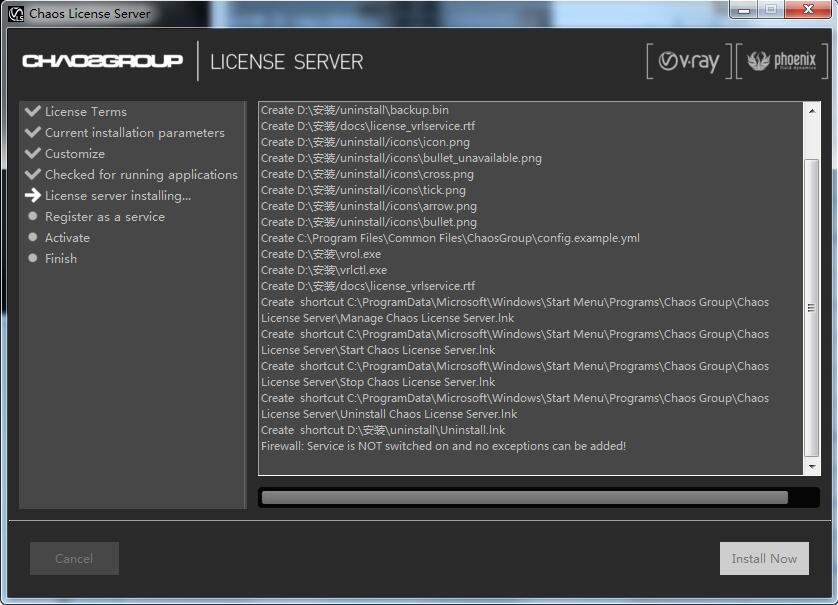Select the Current installation parameters step

point(135,133)
